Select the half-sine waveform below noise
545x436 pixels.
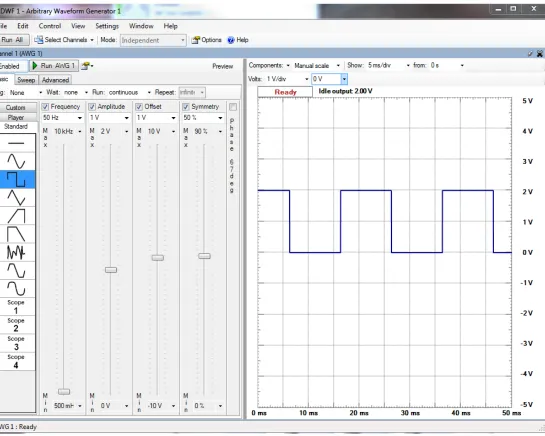(16, 271)
